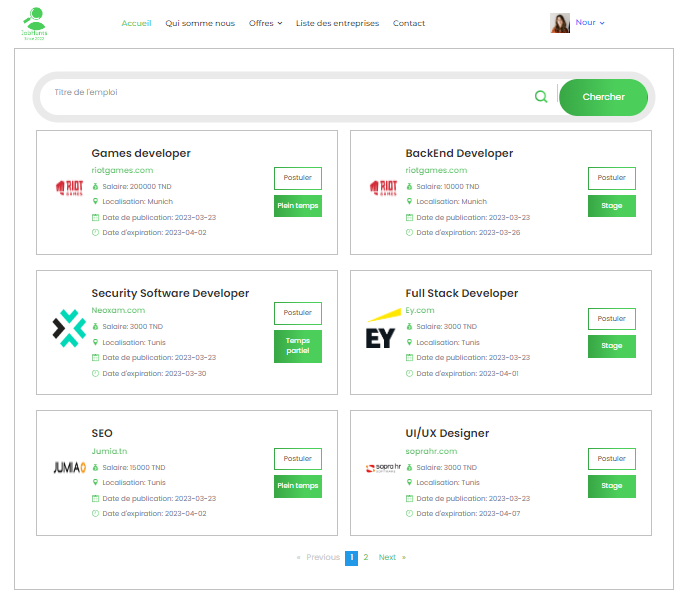
Task: Expand the Offres dropdown menu
Action: [265, 23]
